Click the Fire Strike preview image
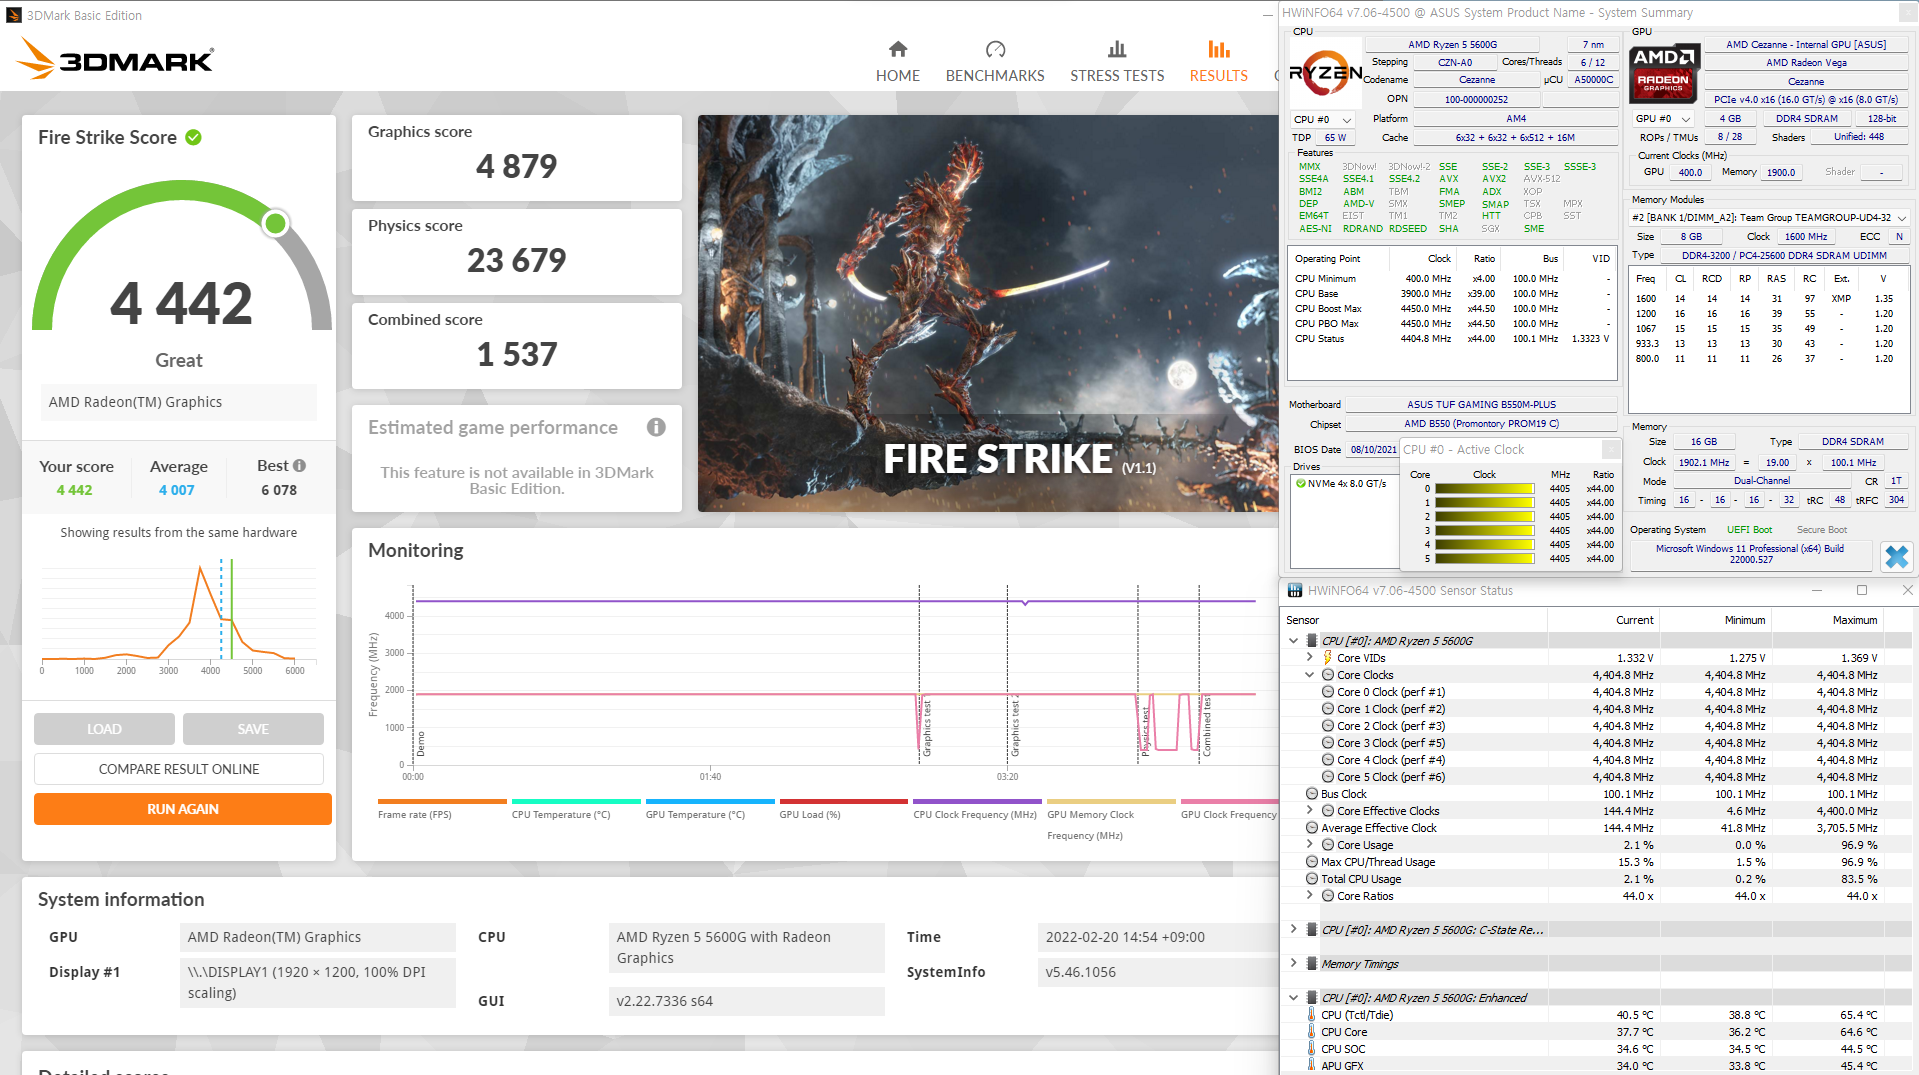Image resolution: width=1919 pixels, height=1075 pixels. 988,313
